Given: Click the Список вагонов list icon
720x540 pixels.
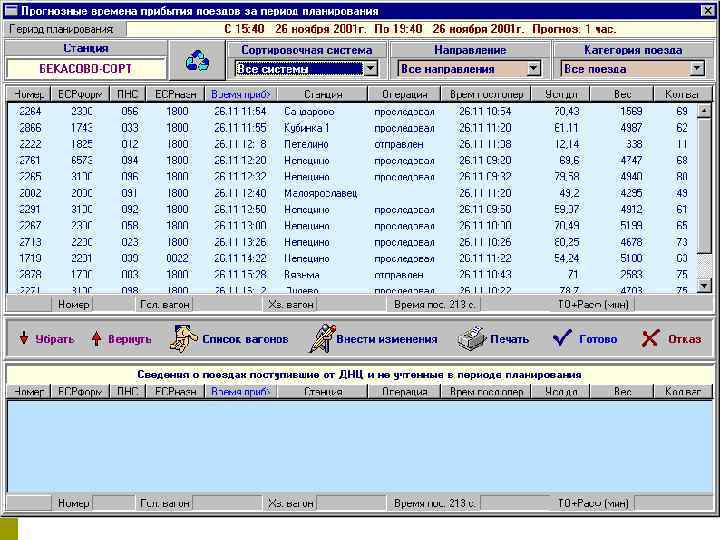Looking at the screenshot, I should pos(183,339).
